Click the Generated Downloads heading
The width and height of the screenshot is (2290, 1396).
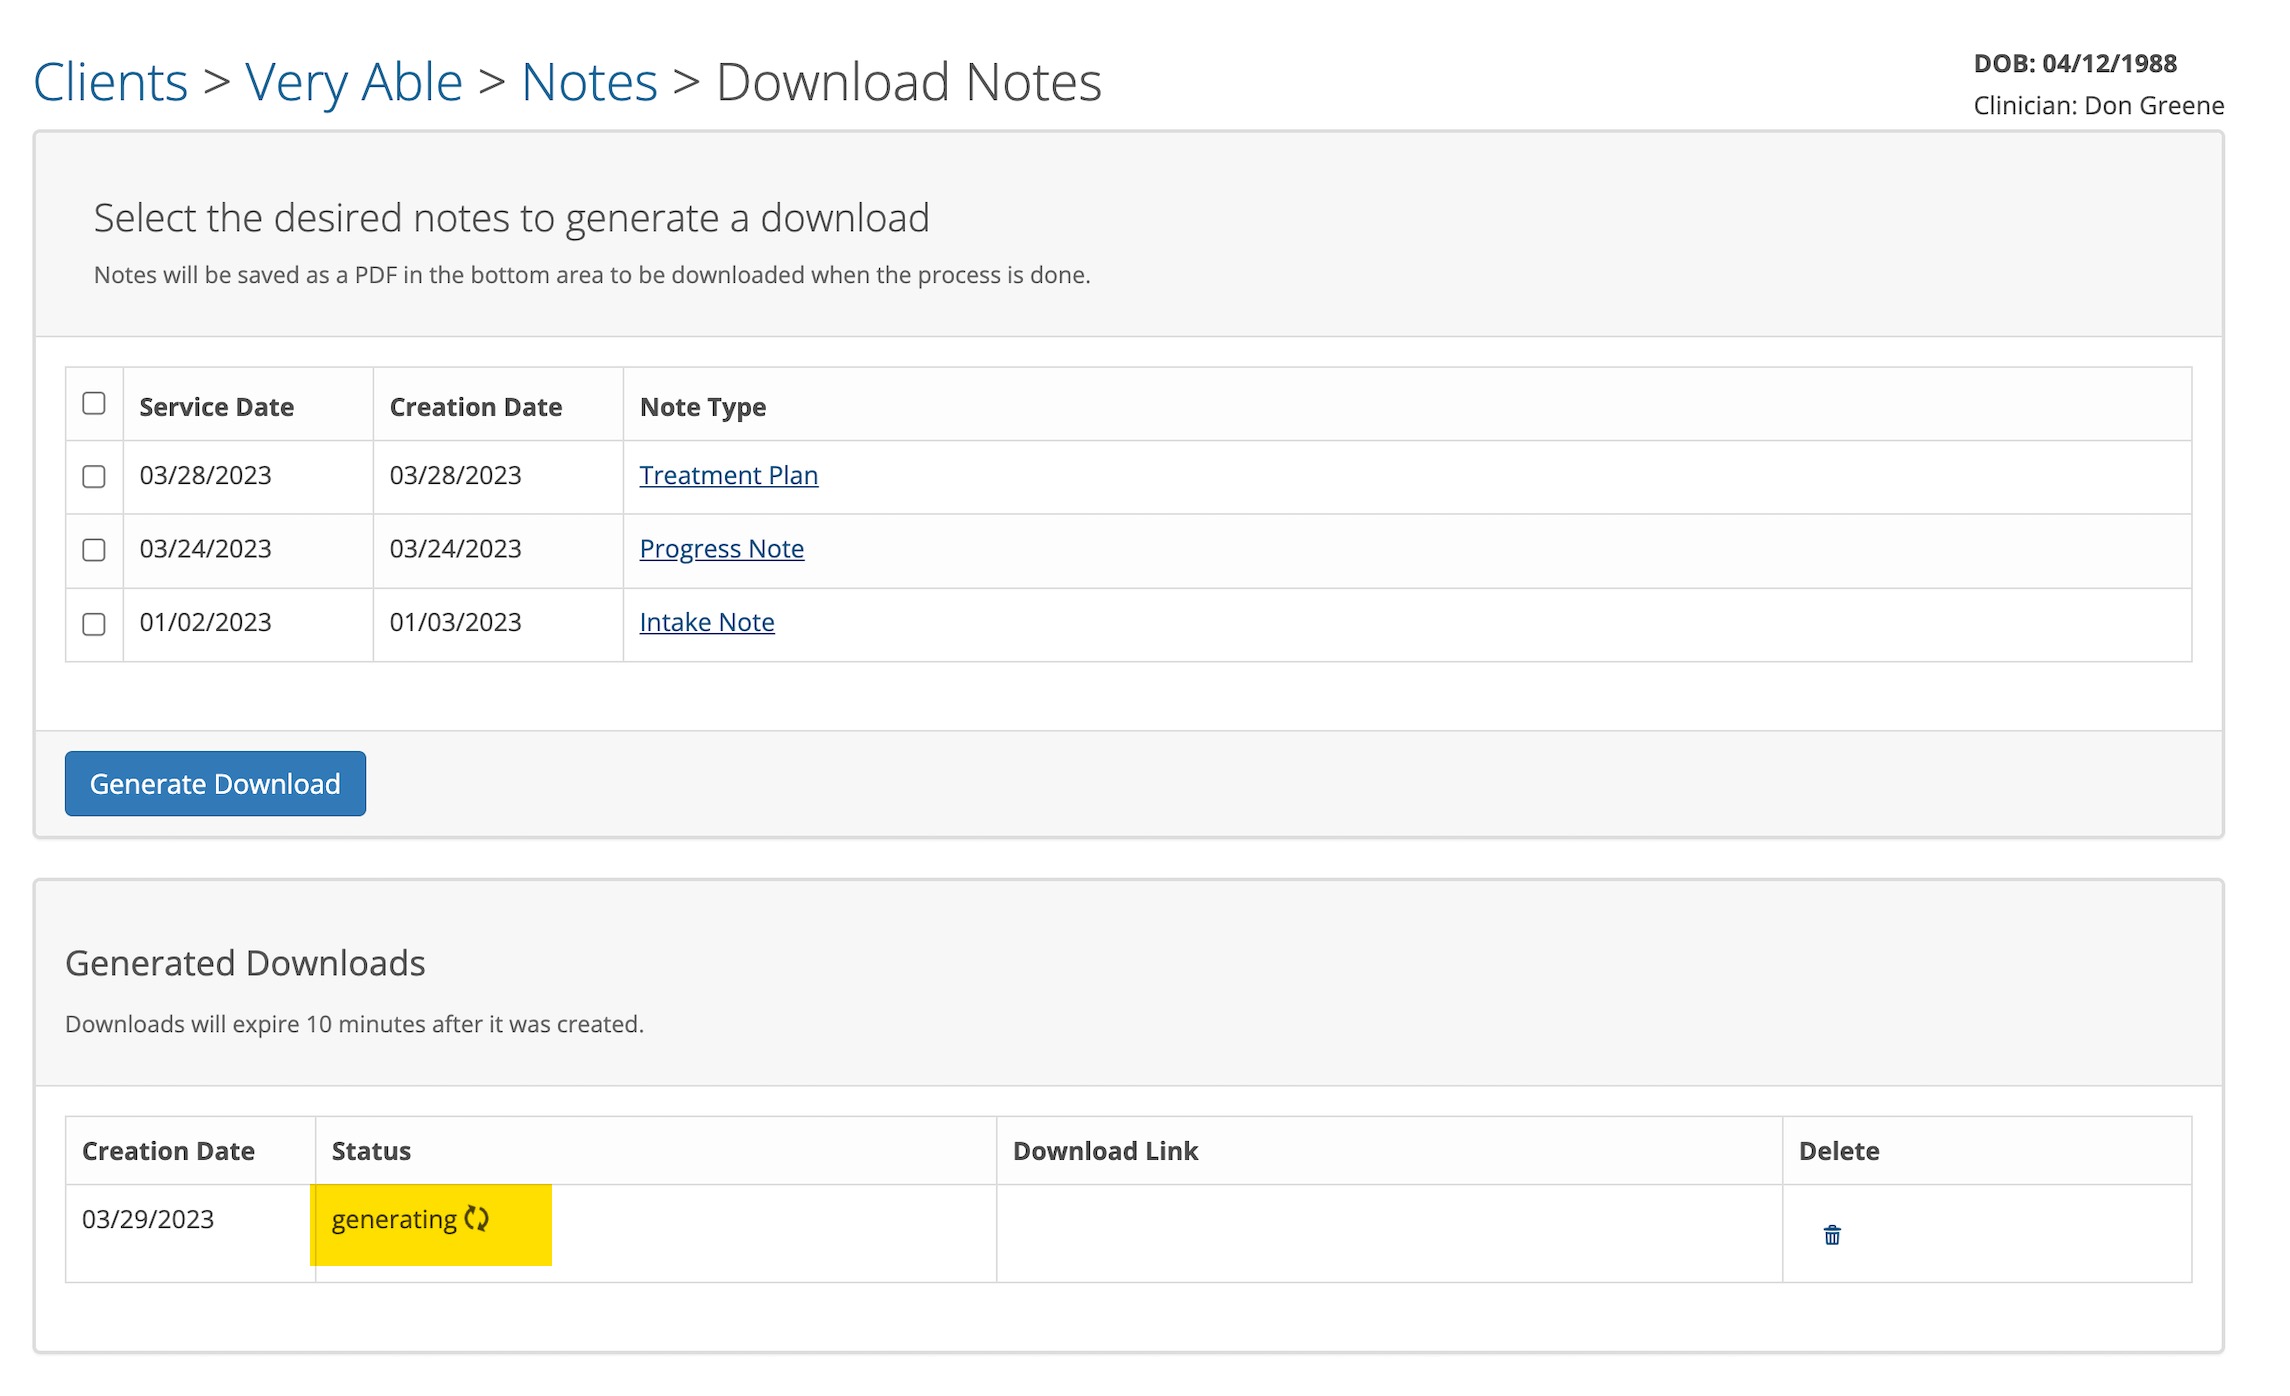[245, 963]
